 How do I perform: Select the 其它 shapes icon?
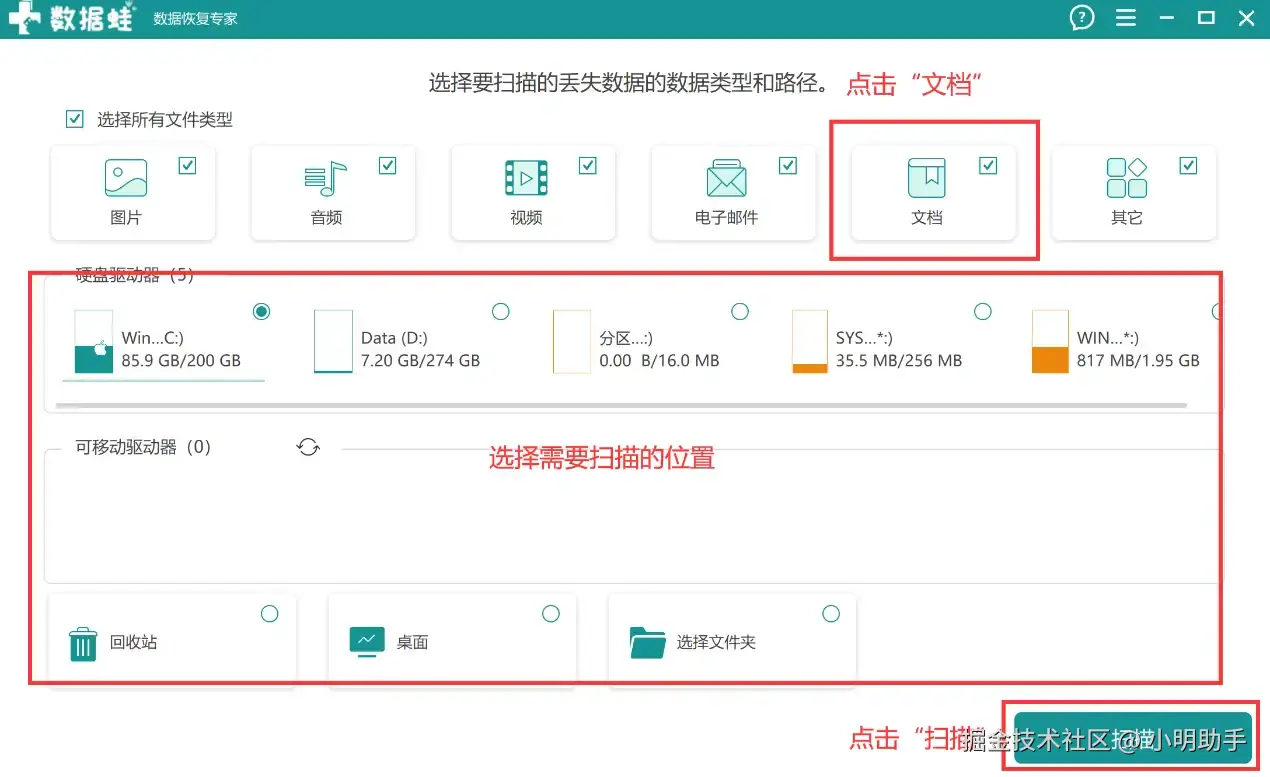1127,178
